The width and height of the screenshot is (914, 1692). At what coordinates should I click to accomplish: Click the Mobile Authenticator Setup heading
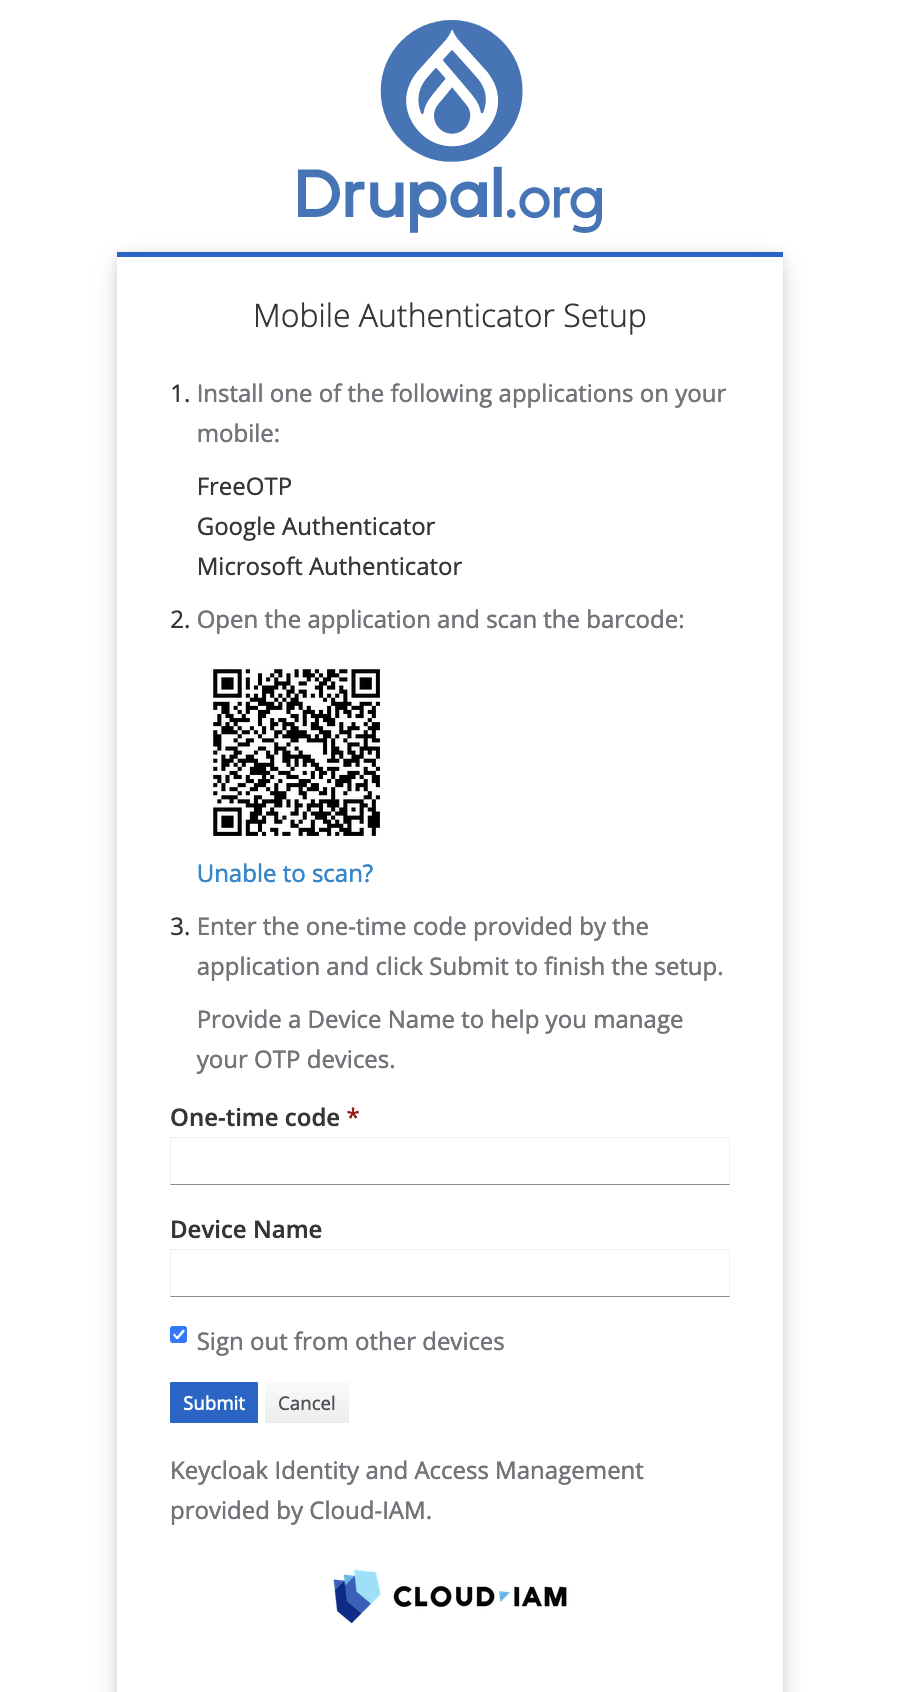(450, 316)
